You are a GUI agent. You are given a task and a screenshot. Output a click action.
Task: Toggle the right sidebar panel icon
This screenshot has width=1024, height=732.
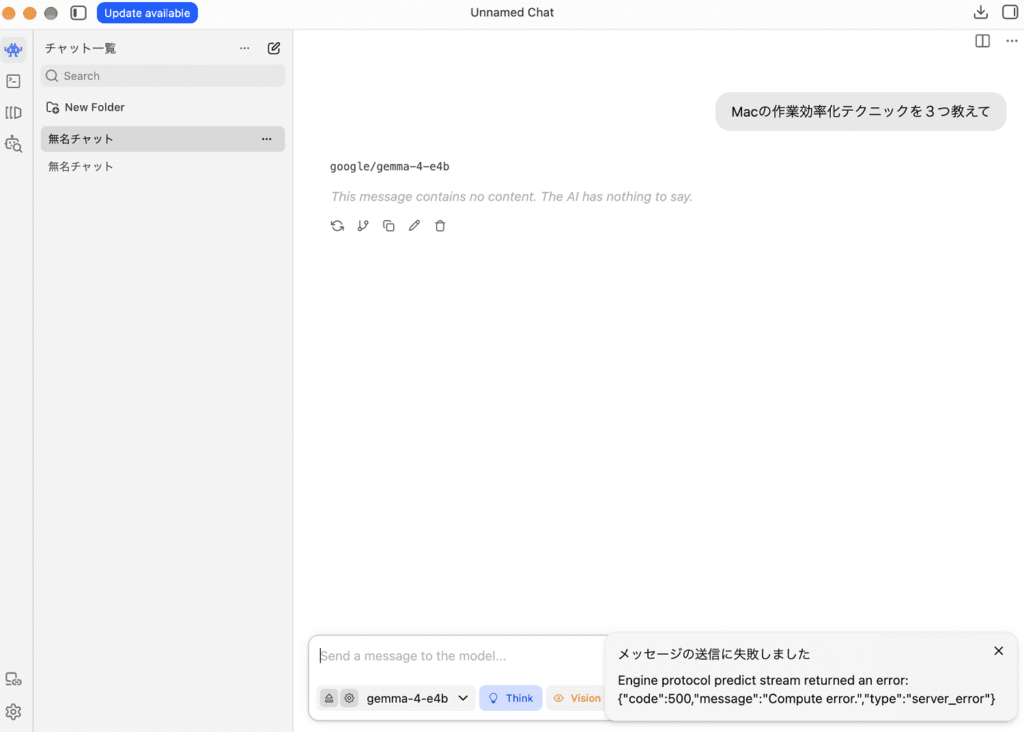[1010, 12]
